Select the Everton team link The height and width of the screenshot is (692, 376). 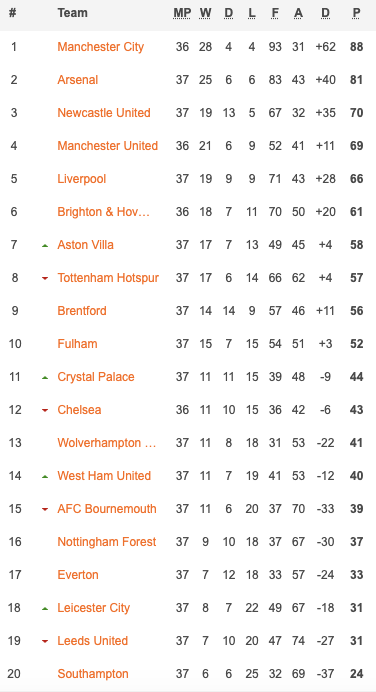(x=78, y=575)
